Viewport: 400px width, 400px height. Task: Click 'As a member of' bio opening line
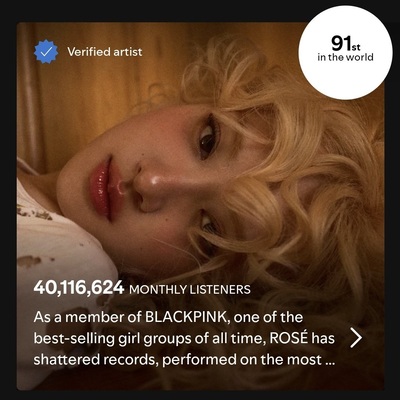(x=87, y=317)
